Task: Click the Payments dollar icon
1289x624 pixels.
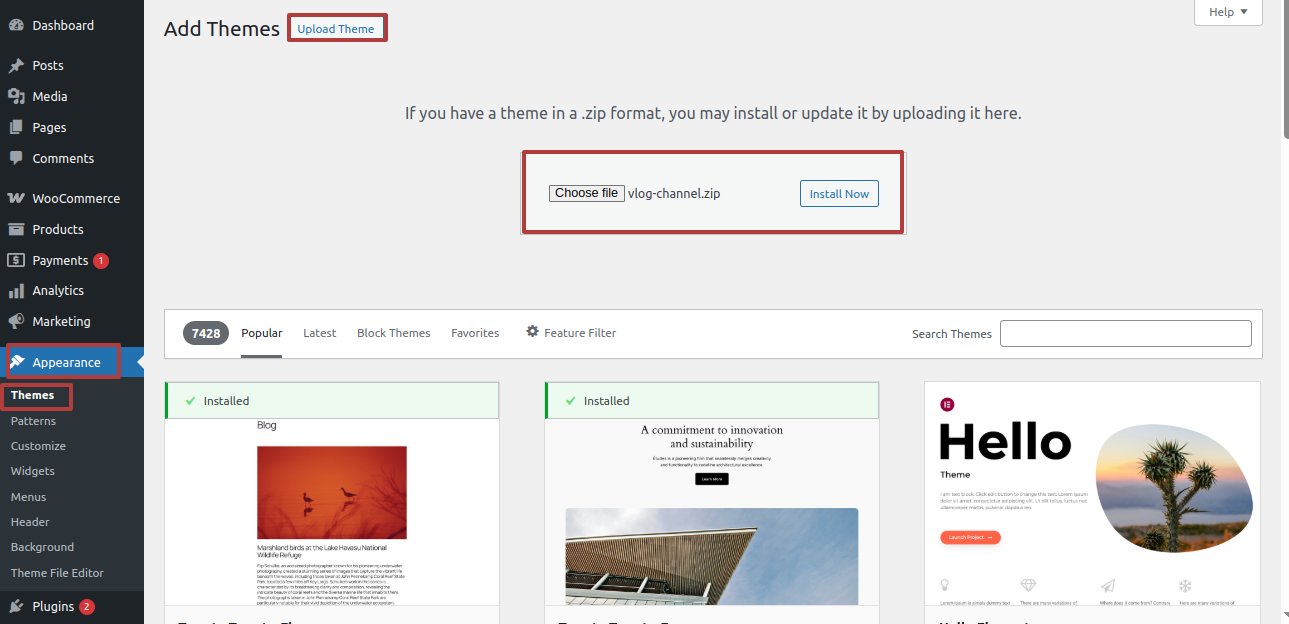Action: coord(16,260)
